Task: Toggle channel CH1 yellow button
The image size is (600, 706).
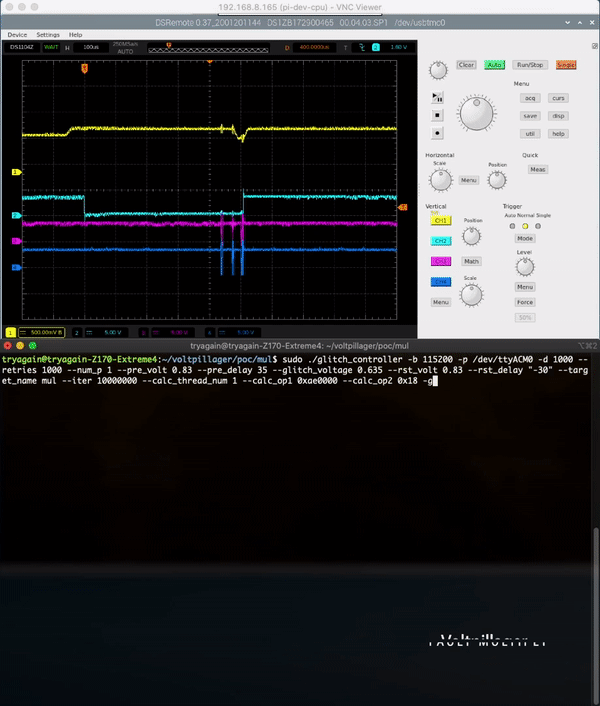Action: pyautogui.click(x=441, y=221)
